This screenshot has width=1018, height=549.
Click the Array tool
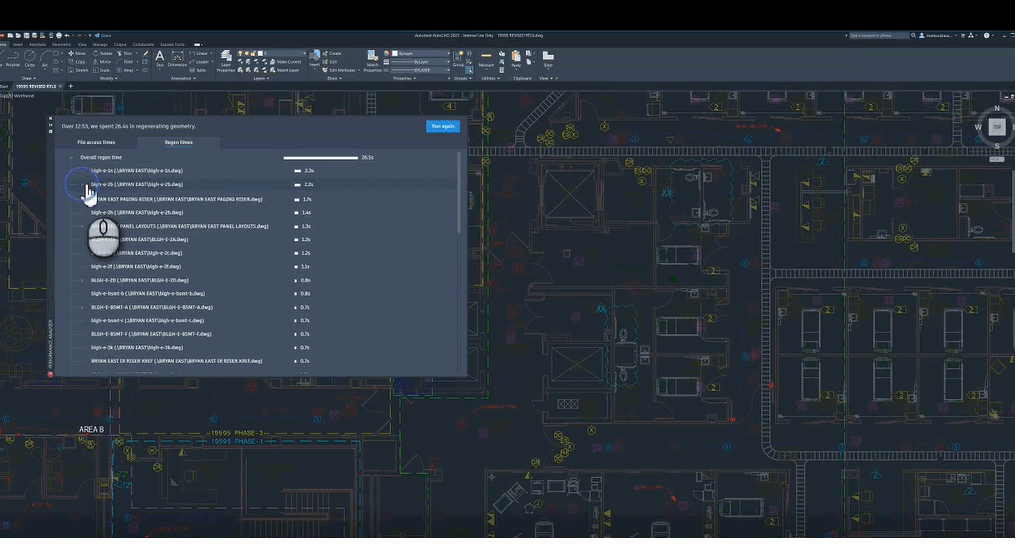pyautogui.click(x=126, y=70)
